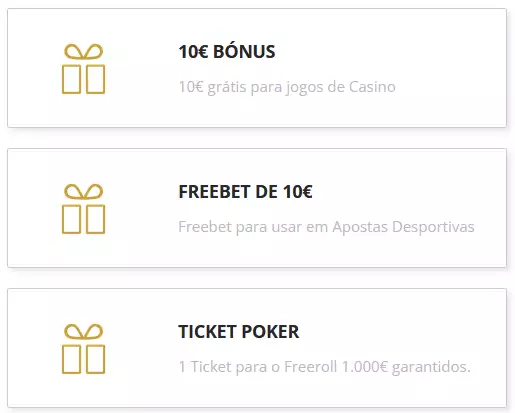Click the gift icon beside 10€ BÓNUS

(x=83, y=69)
